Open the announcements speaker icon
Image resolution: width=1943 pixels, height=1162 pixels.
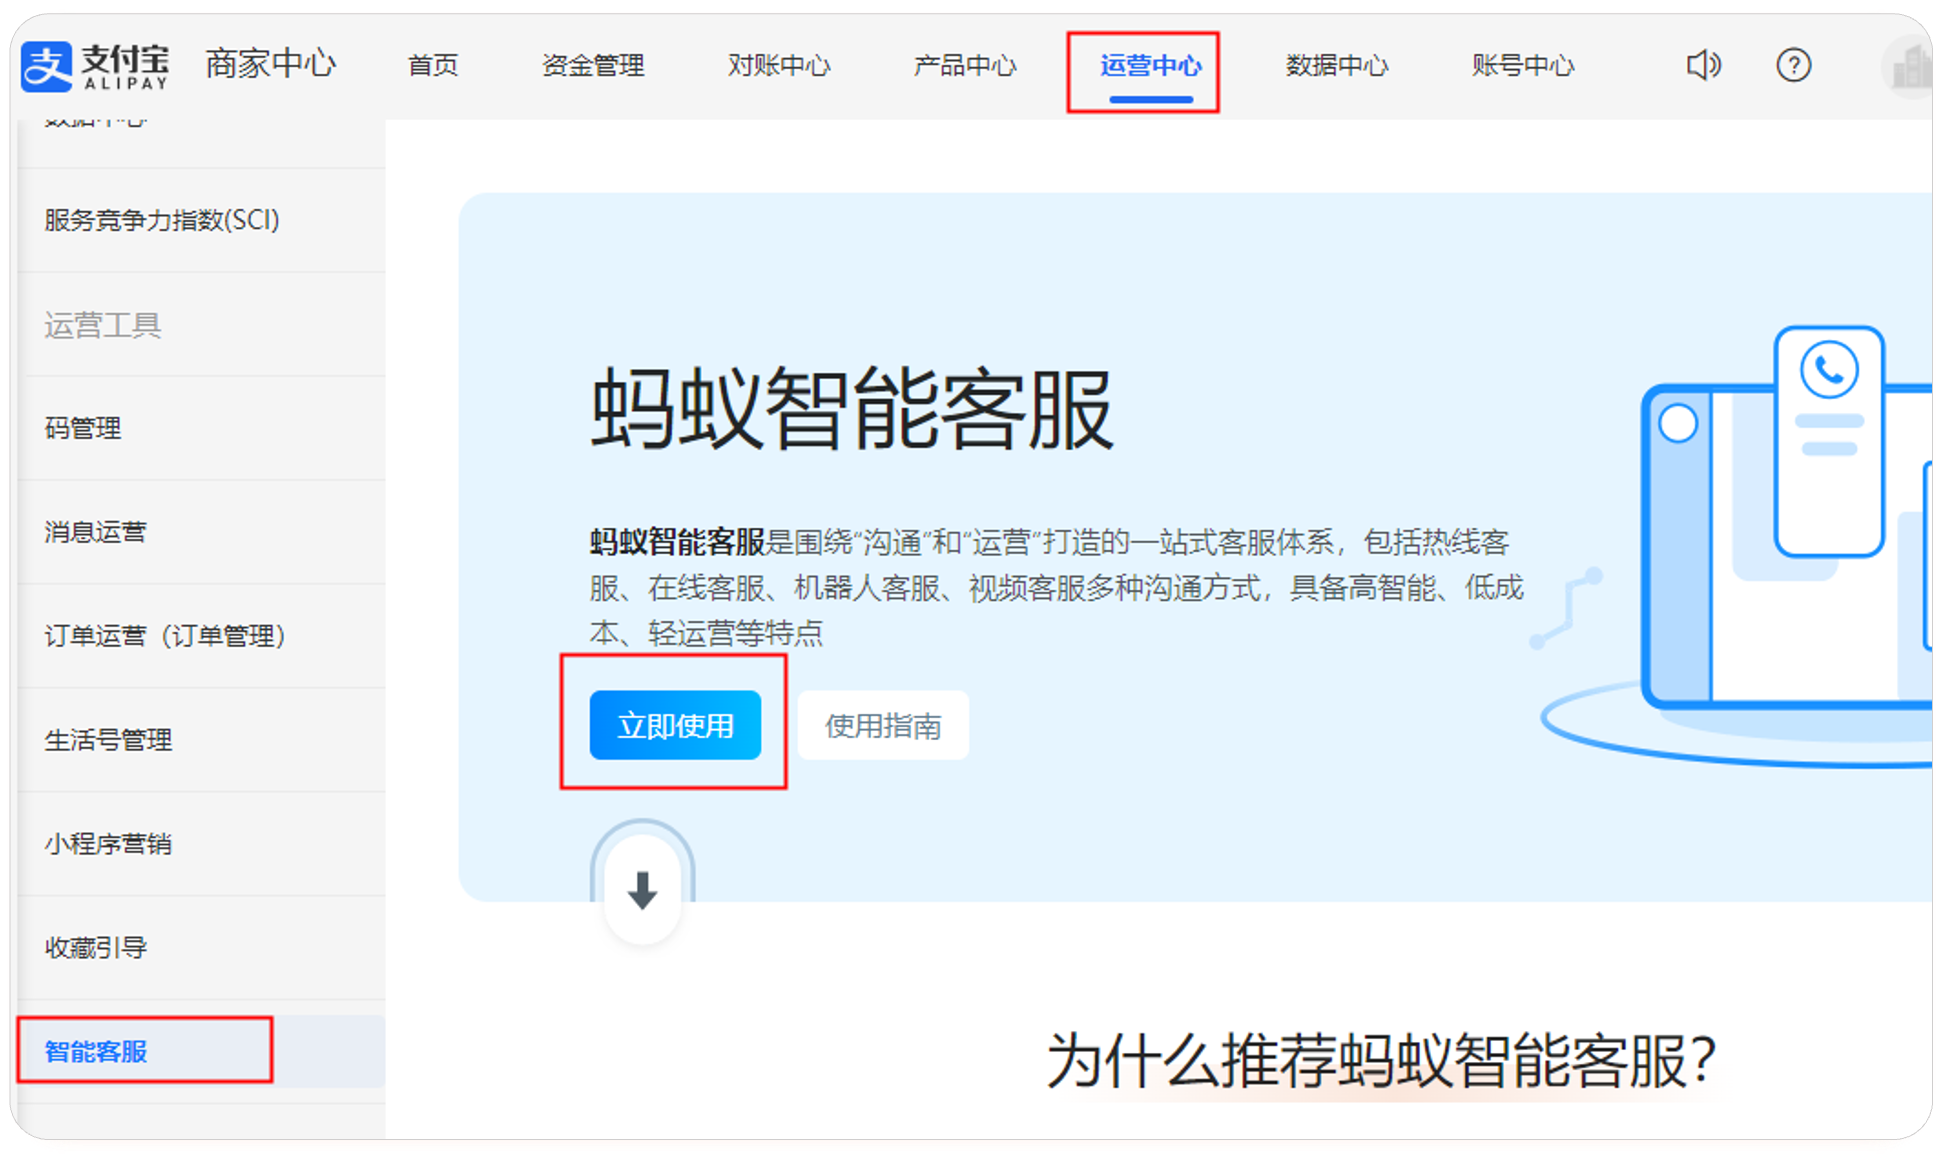tap(1702, 66)
